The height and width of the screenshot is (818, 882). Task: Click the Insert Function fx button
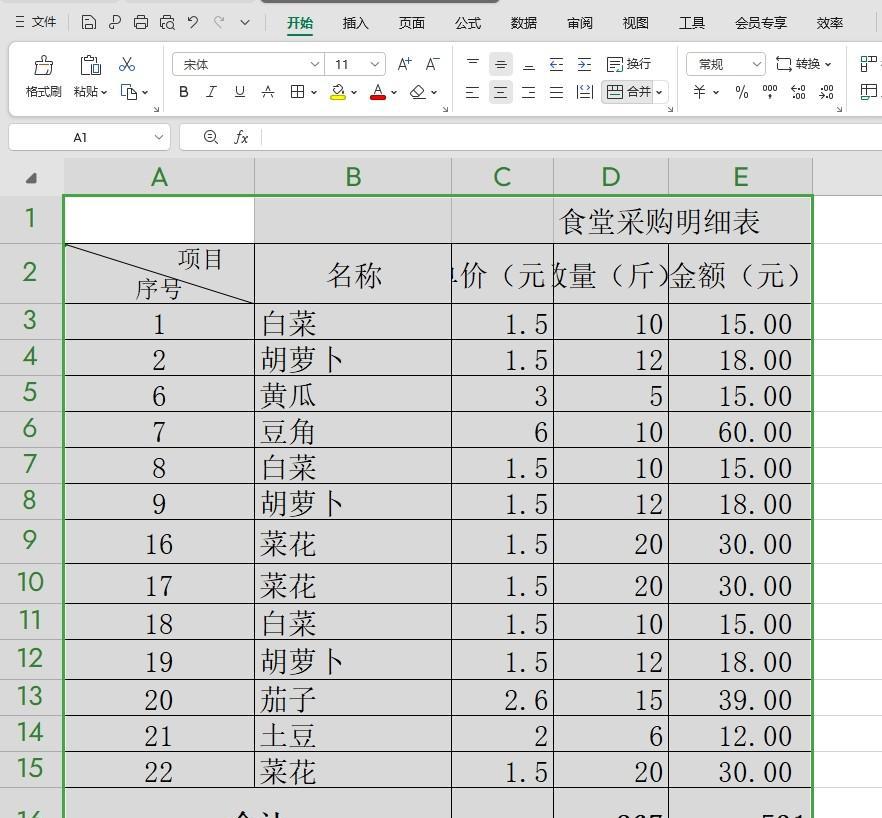pyautogui.click(x=241, y=137)
